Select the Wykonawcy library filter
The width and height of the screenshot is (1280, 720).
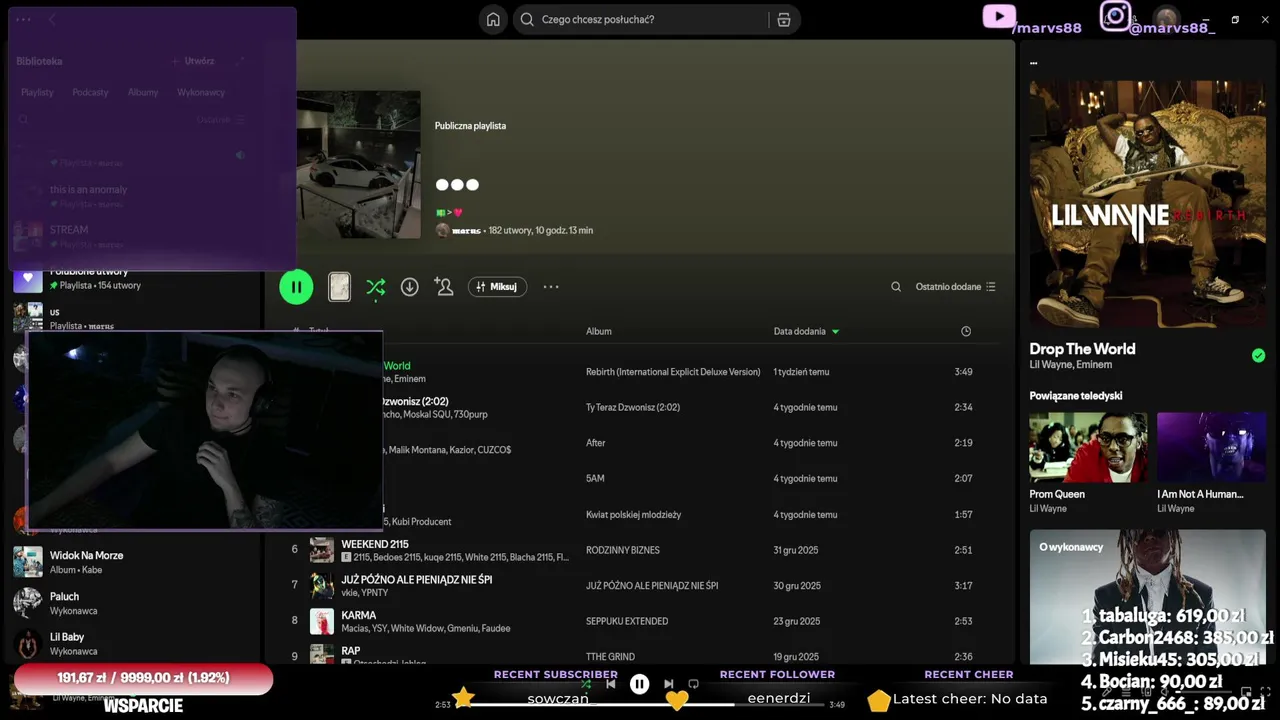(x=201, y=92)
